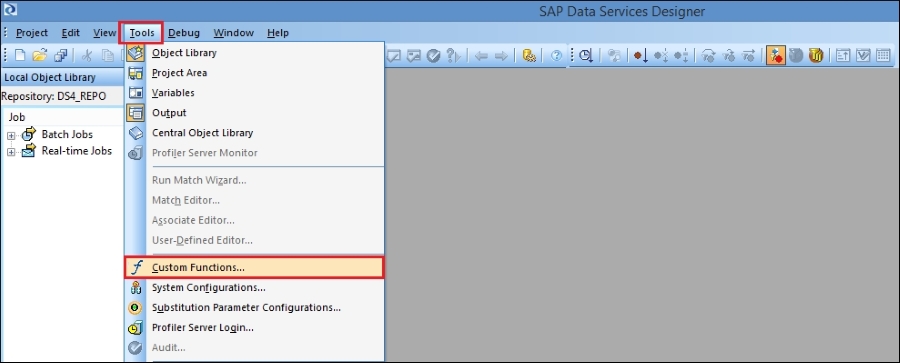
Task: Open the Help menu
Action: coord(277,33)
